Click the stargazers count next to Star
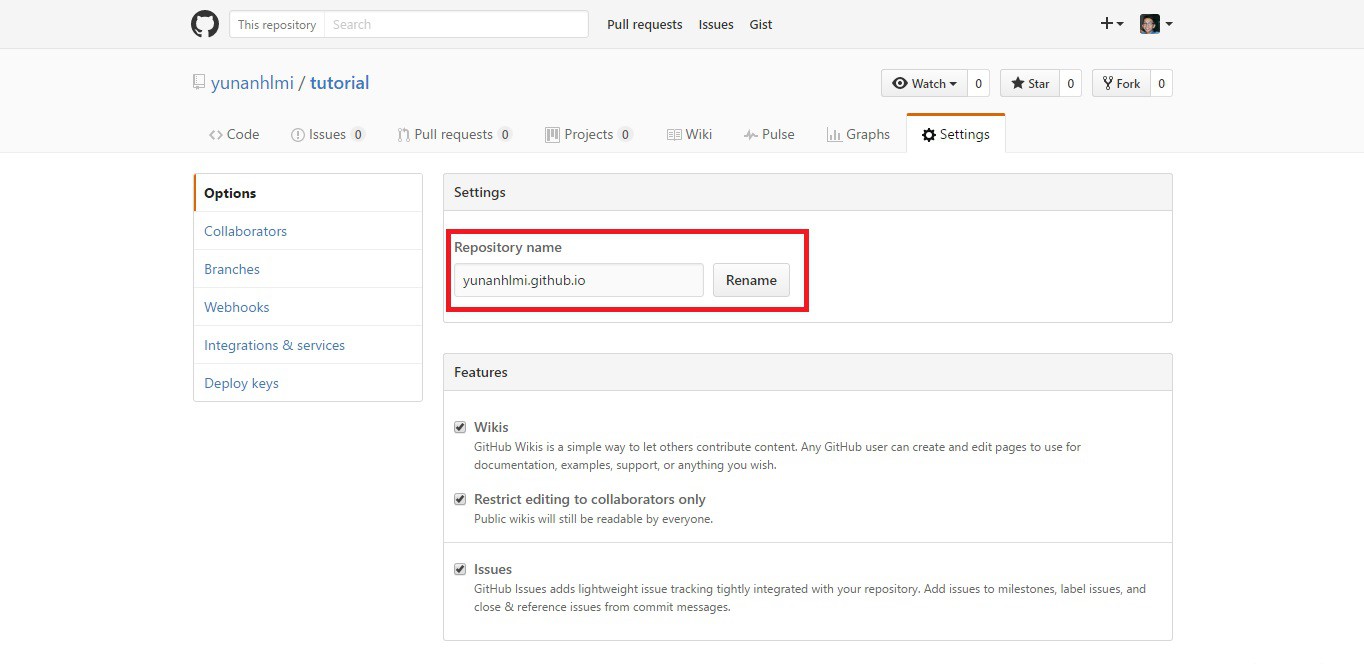The height and width of the screenshot is (664, 1364). [x=1070, y=83]
